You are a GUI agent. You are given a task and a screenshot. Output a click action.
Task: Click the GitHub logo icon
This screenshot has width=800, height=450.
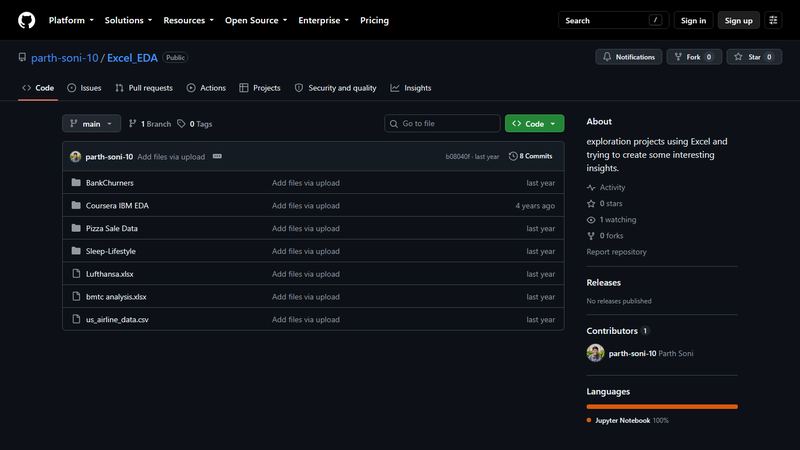click(x=27, y=20)
